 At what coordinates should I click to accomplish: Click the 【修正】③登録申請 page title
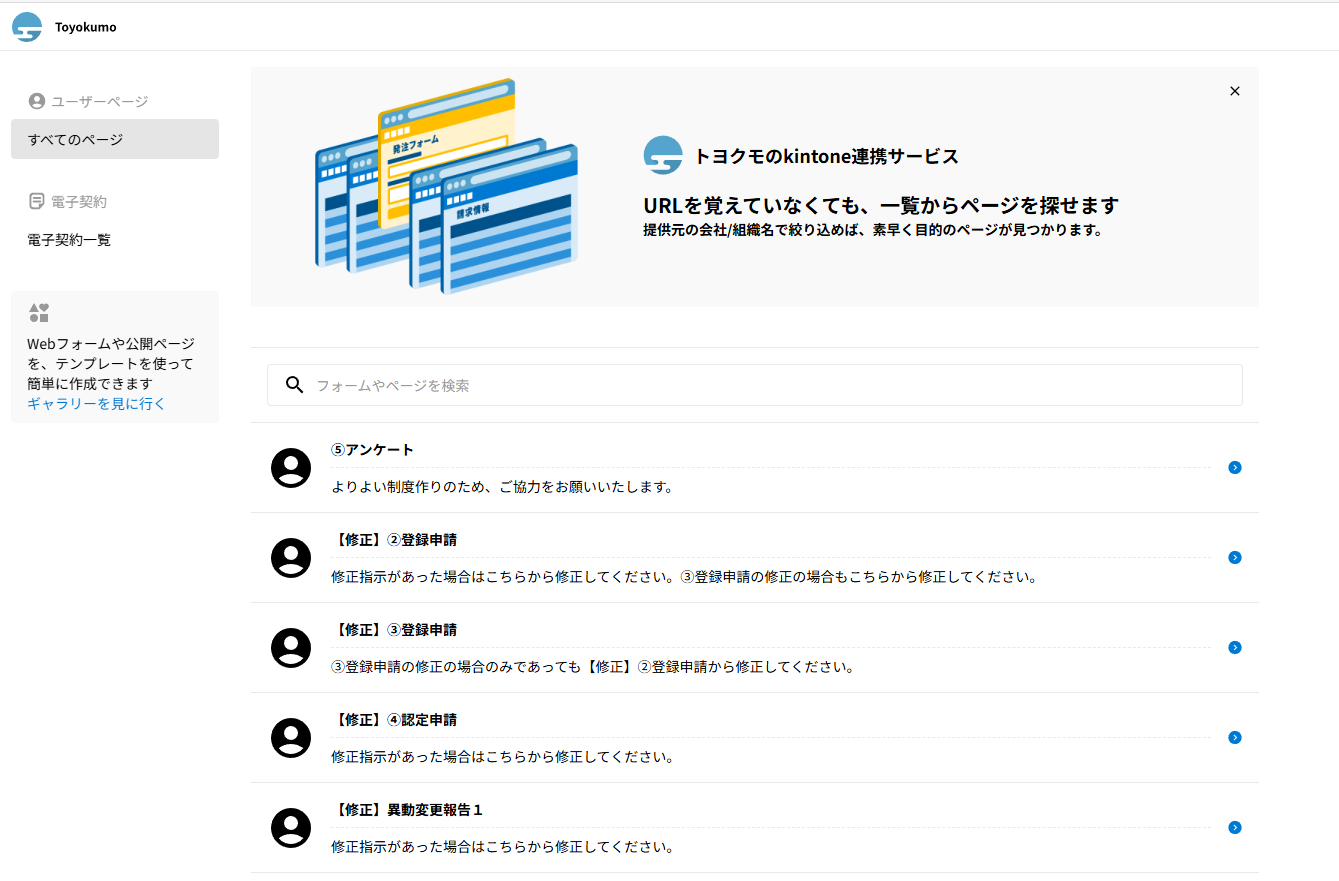393,630
